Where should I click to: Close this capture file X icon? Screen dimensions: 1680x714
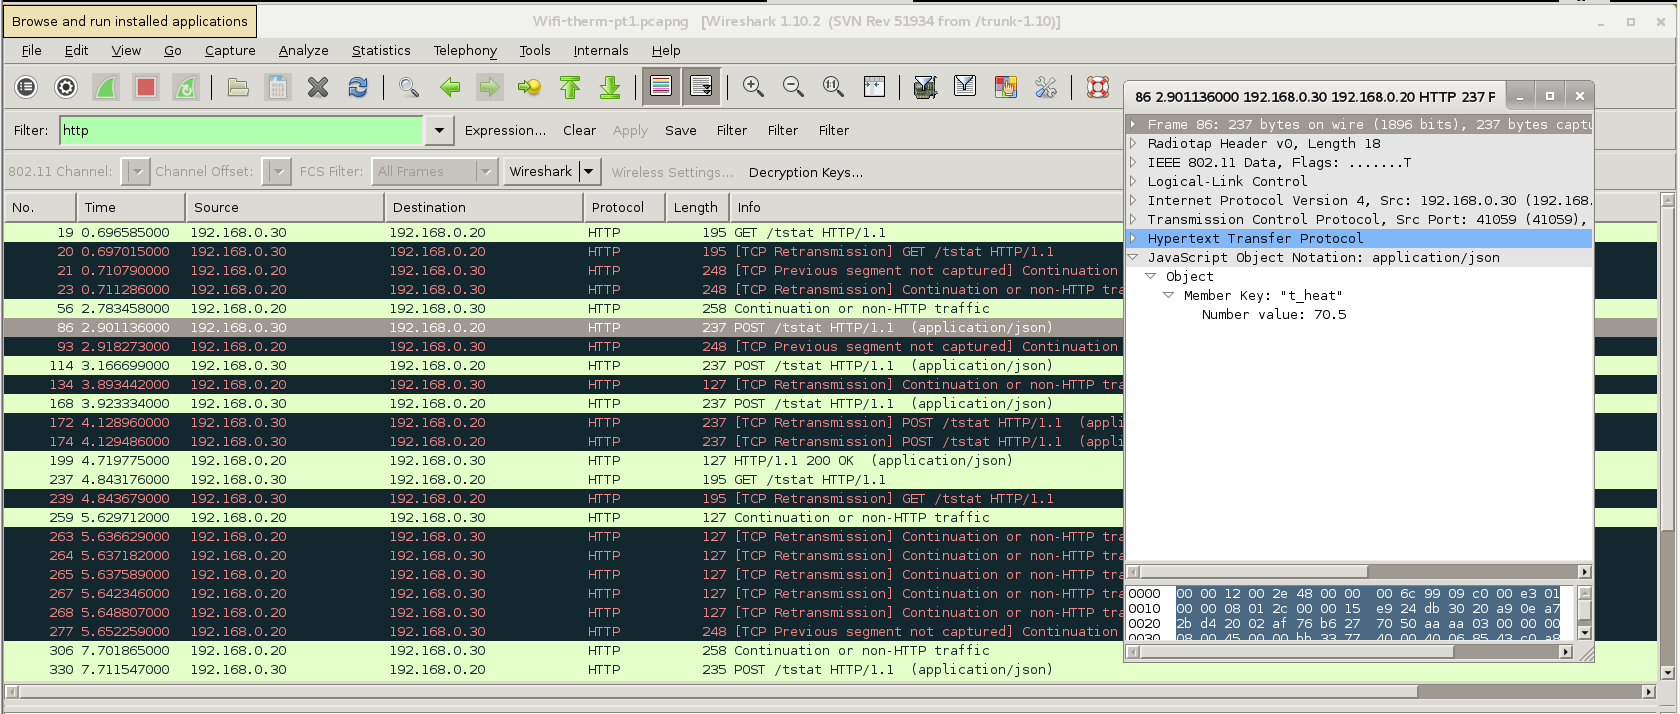(x=318, y=87)
